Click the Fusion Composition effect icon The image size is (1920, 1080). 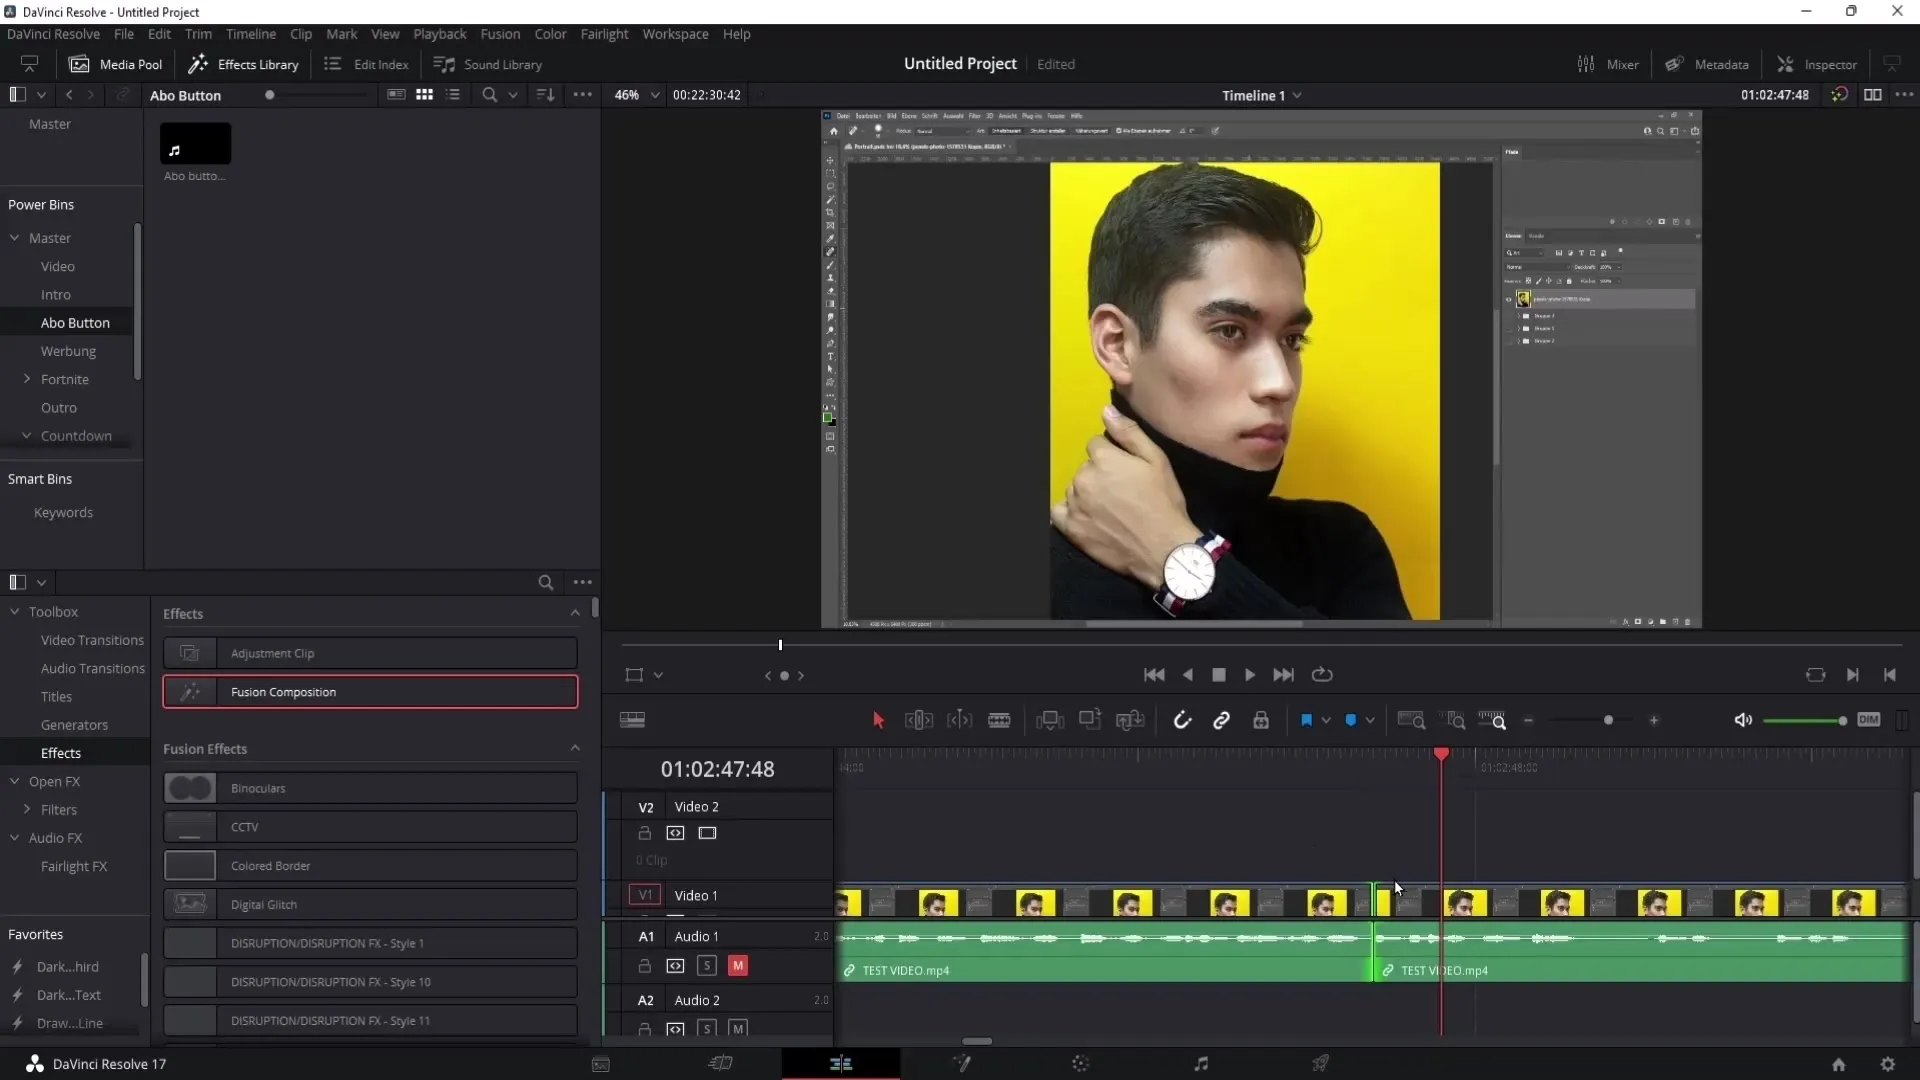pyautogui.click(x=190, y=691)
